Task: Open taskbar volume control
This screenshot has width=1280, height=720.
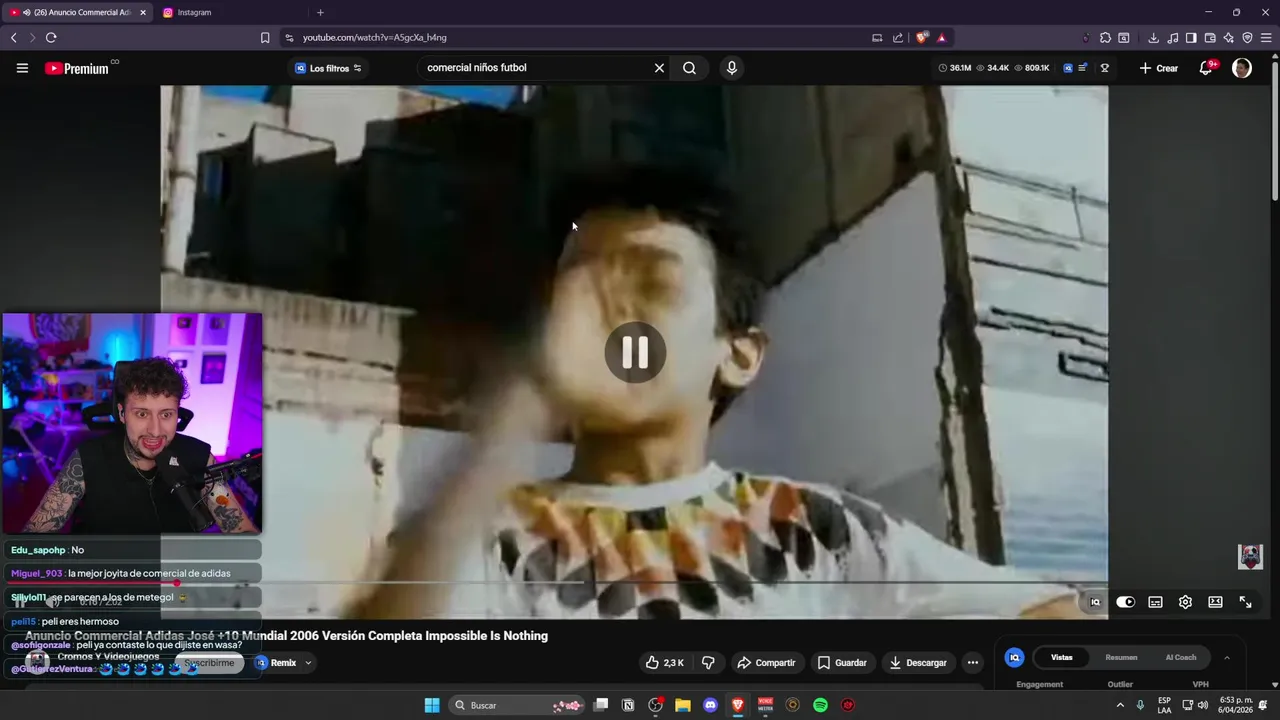Action: (1203, 705)
